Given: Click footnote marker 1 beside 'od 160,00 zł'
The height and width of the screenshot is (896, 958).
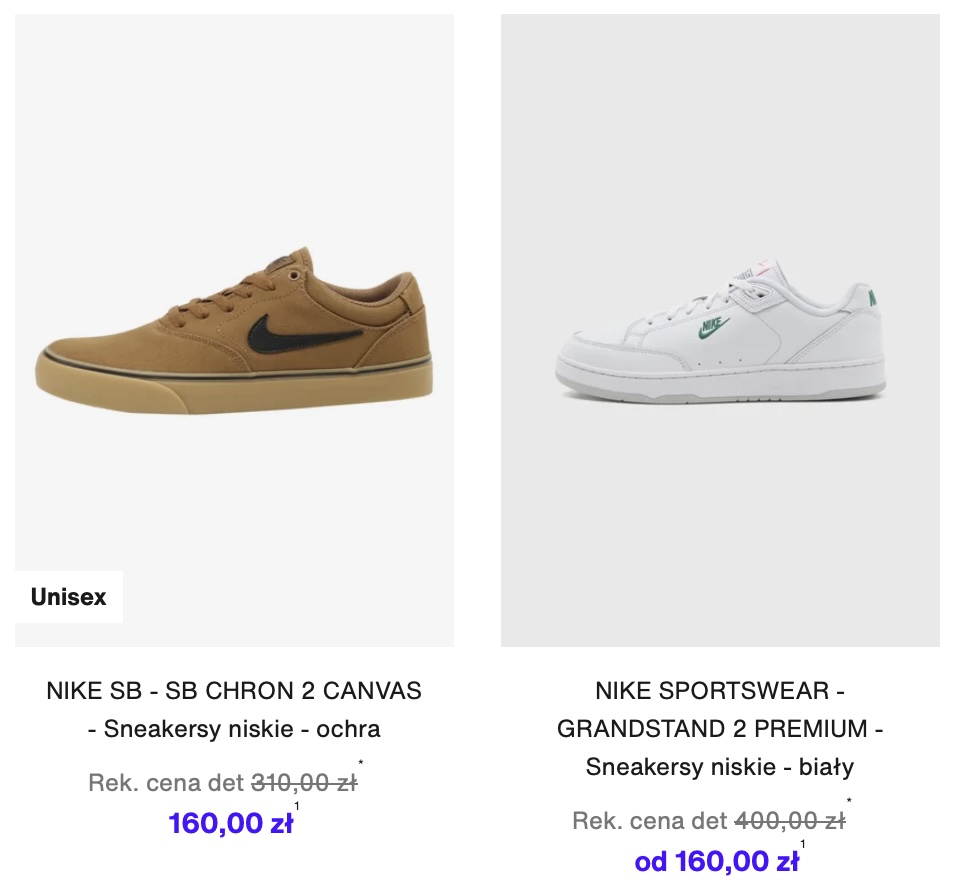Looking at the screenshot, I should (803, 844).
